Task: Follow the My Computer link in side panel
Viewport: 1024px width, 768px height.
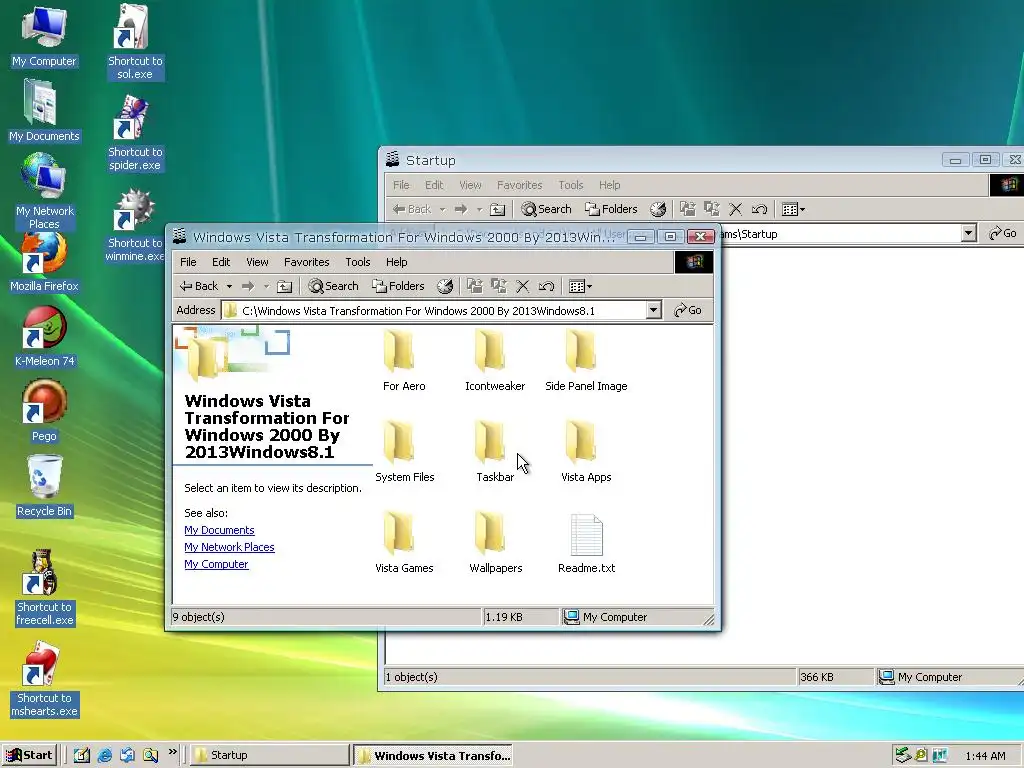Action: [x=216, y=564]
